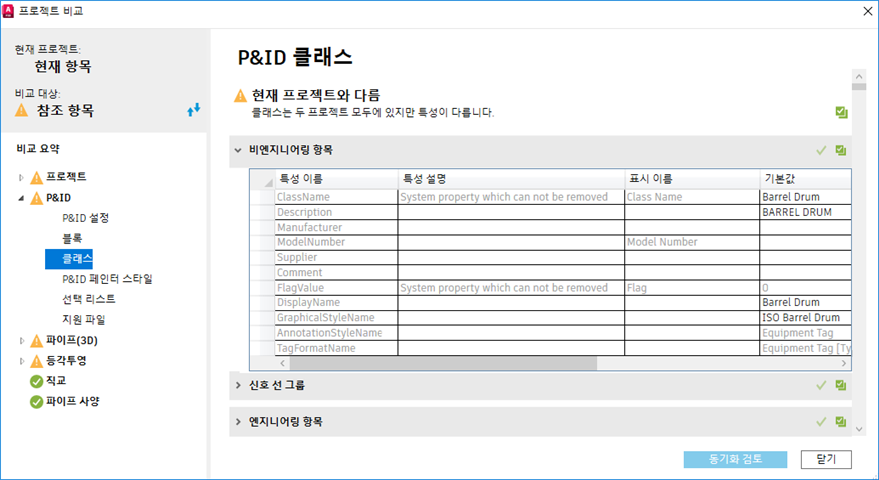Expand the 등각투영 tree node arrow
Screen dimensions: 879x480
(x=21, y=361)
